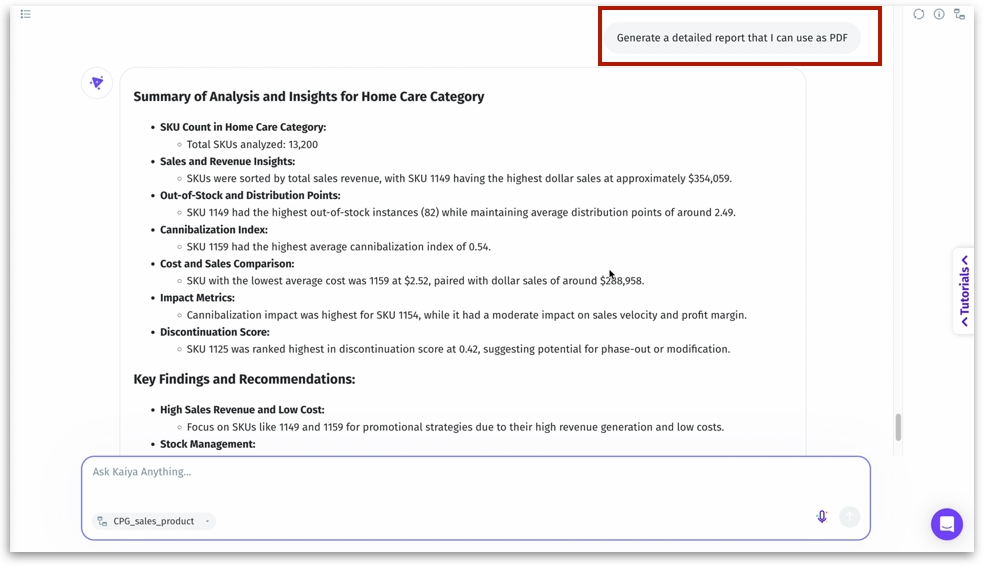Click the Kaiya assistant avatar icon
984x566 pixels.
97,83
